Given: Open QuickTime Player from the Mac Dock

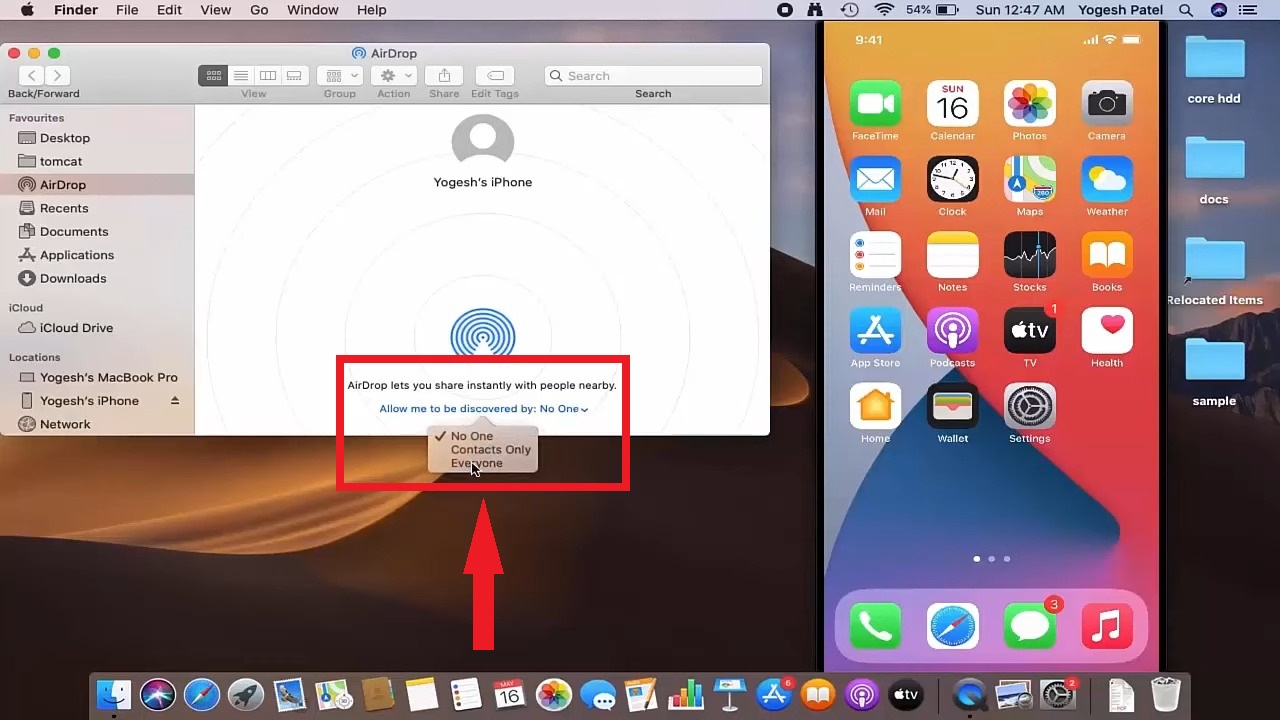Looking at the screenshot, I should pyautogui.click(x=968, y=694).
